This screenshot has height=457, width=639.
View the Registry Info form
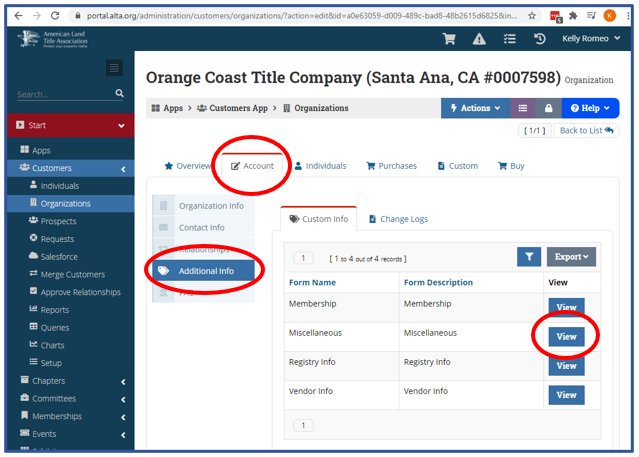[x=566, y=366]
